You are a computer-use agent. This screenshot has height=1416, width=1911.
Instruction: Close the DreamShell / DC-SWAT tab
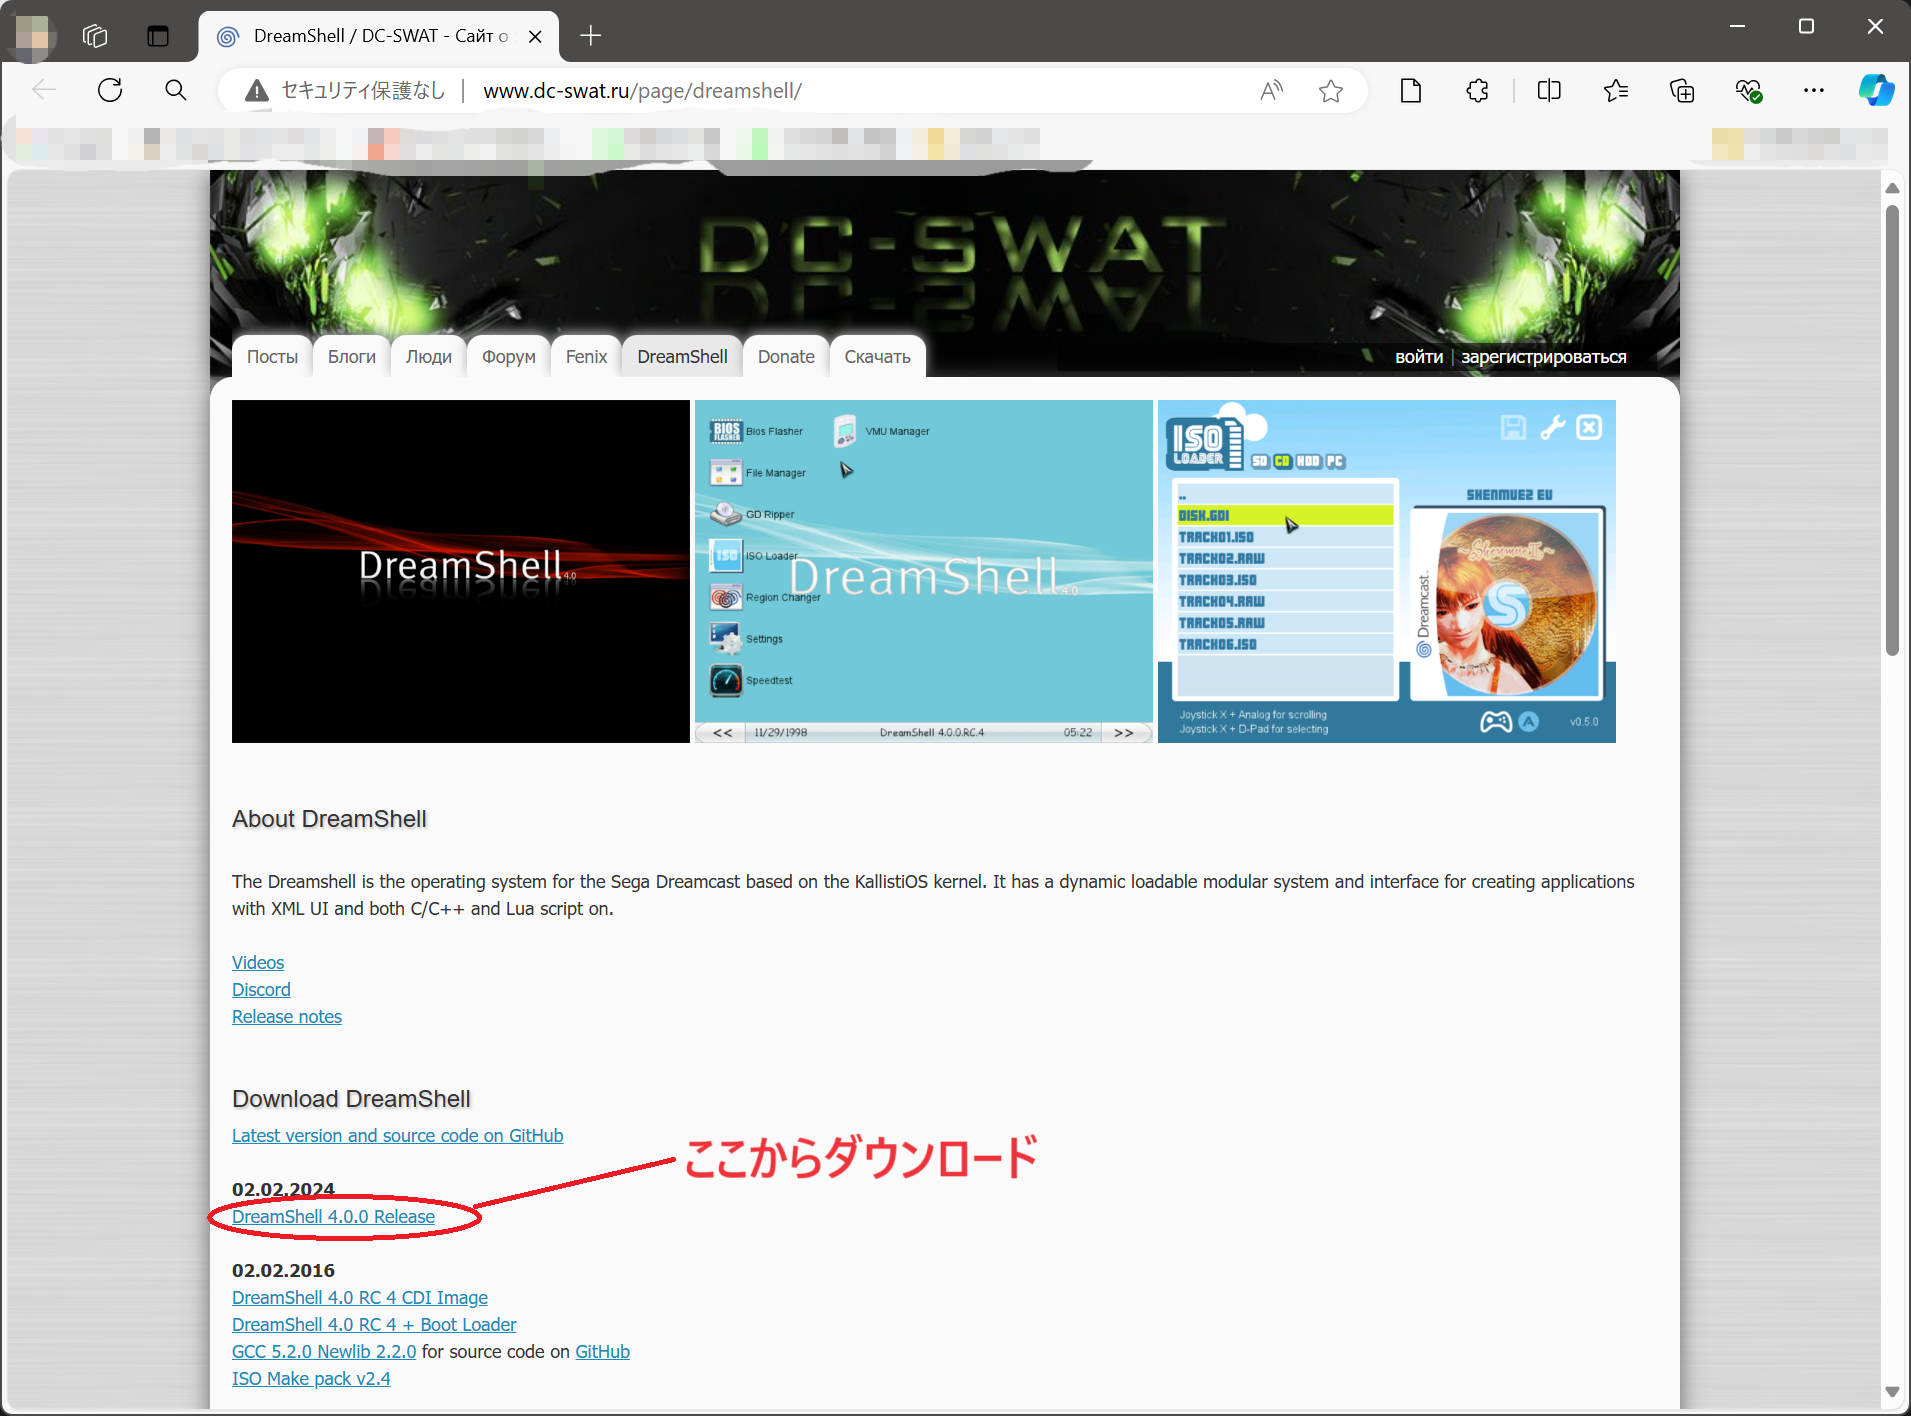[535, 36]
